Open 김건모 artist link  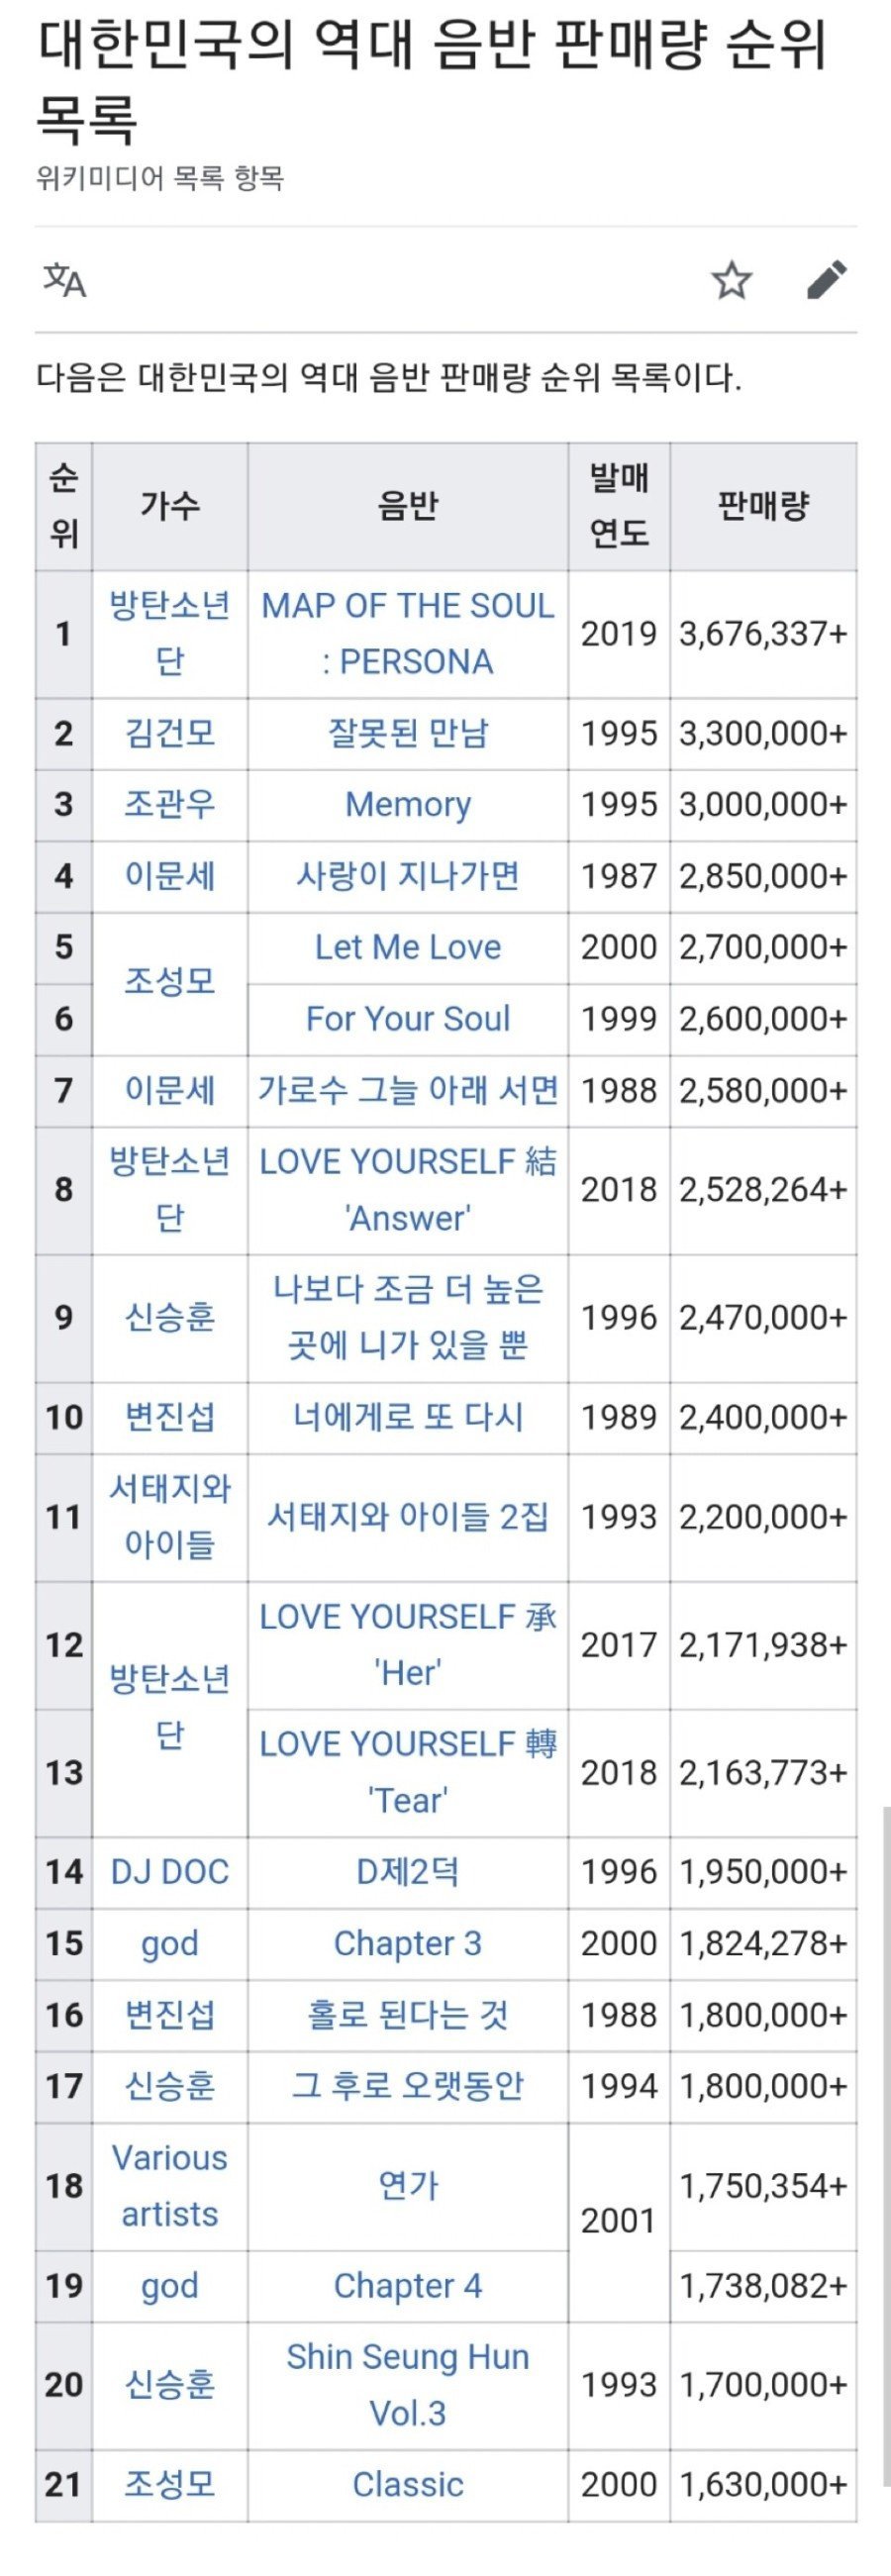coord(170,733)
